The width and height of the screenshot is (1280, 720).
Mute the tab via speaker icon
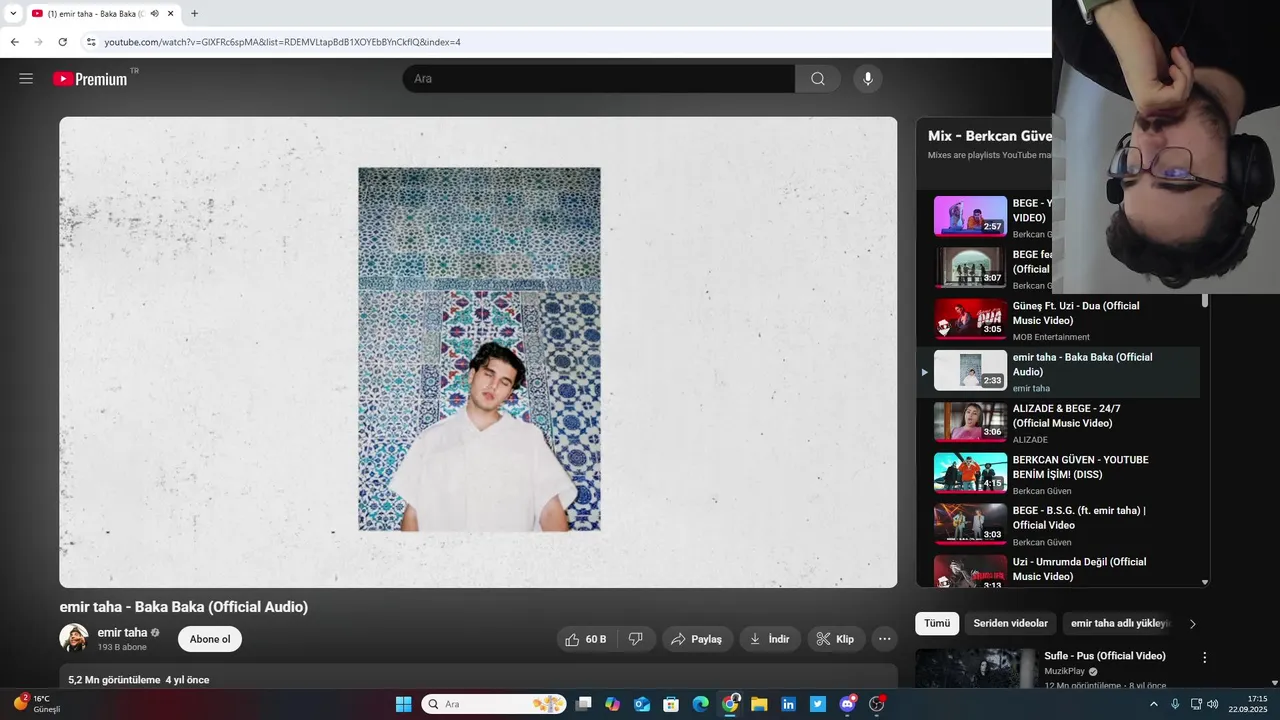[154, 14]
